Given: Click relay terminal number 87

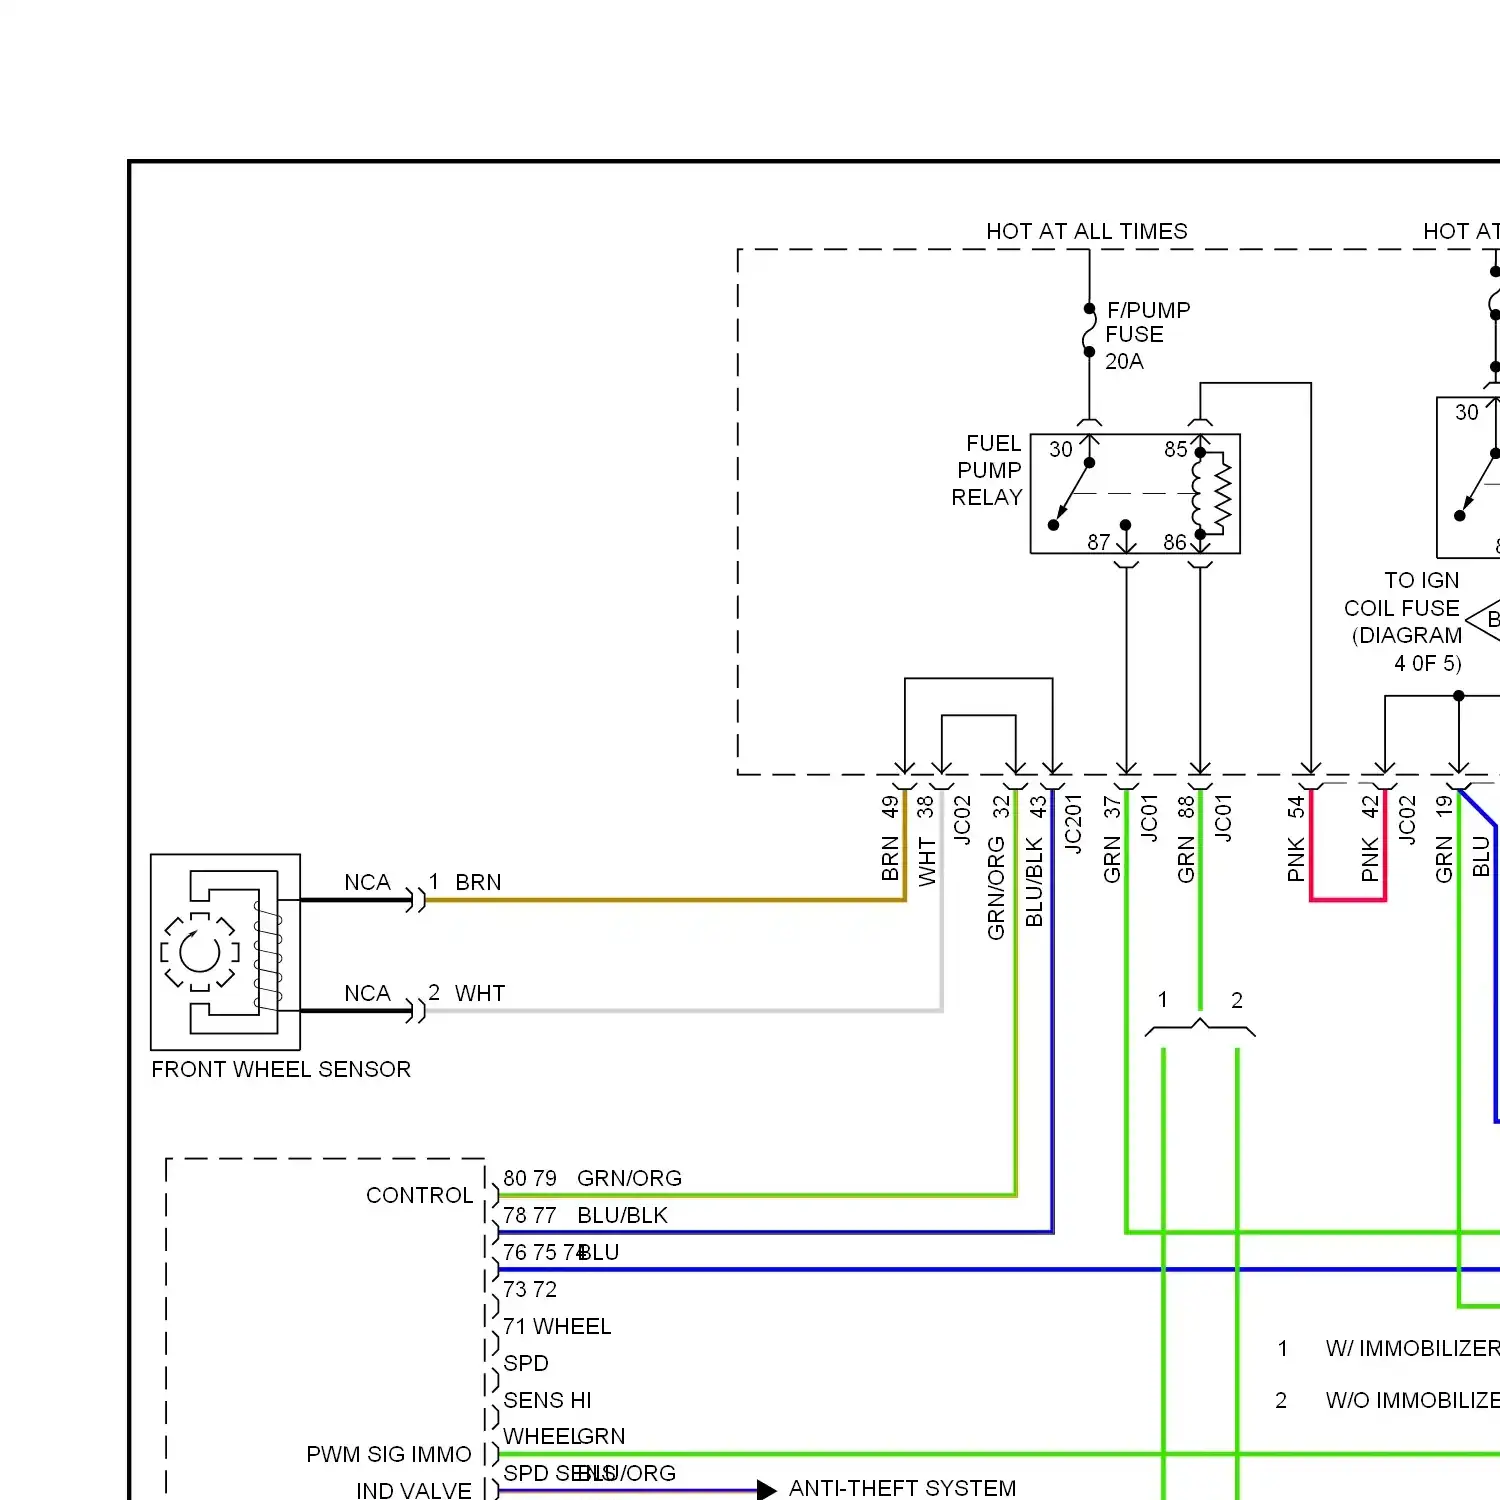Looking at the screenshot, I should [1099, 542].
